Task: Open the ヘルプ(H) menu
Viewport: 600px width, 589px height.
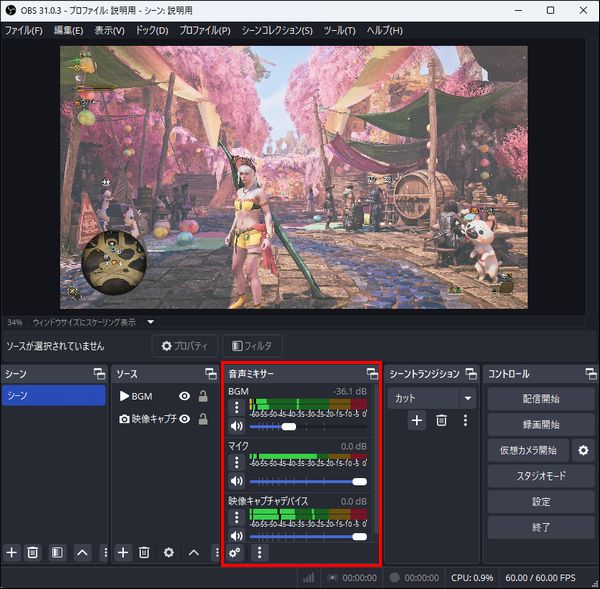Action: tap(385, 30)
